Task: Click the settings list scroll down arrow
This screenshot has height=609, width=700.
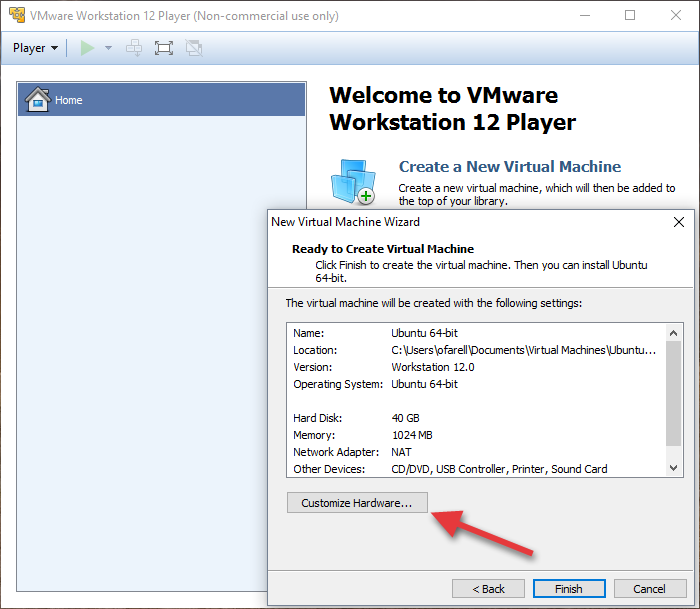Action: [x=674, y=467]
